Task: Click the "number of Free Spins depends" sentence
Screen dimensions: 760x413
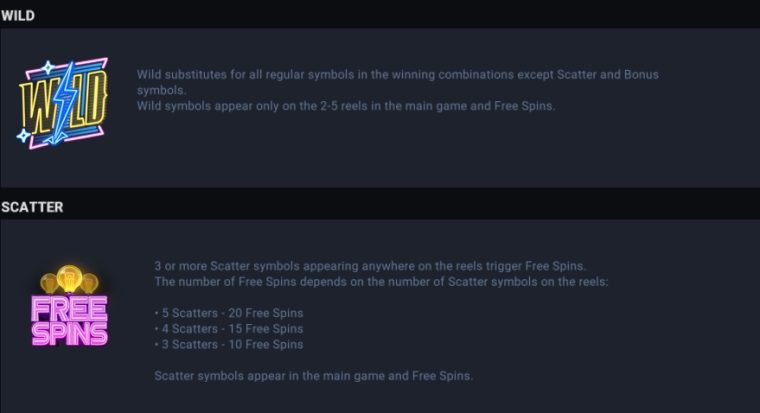Action: click(x=381, y=282)
